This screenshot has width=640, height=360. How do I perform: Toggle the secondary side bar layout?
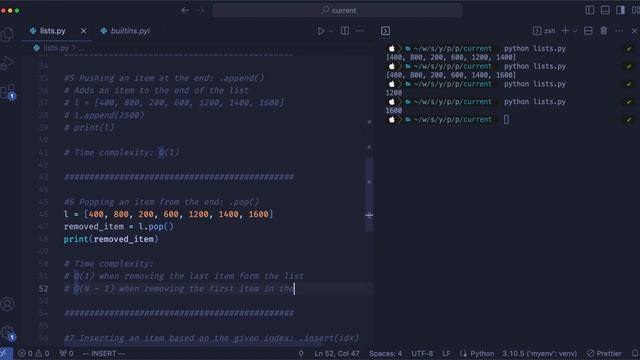coord(620,10)
